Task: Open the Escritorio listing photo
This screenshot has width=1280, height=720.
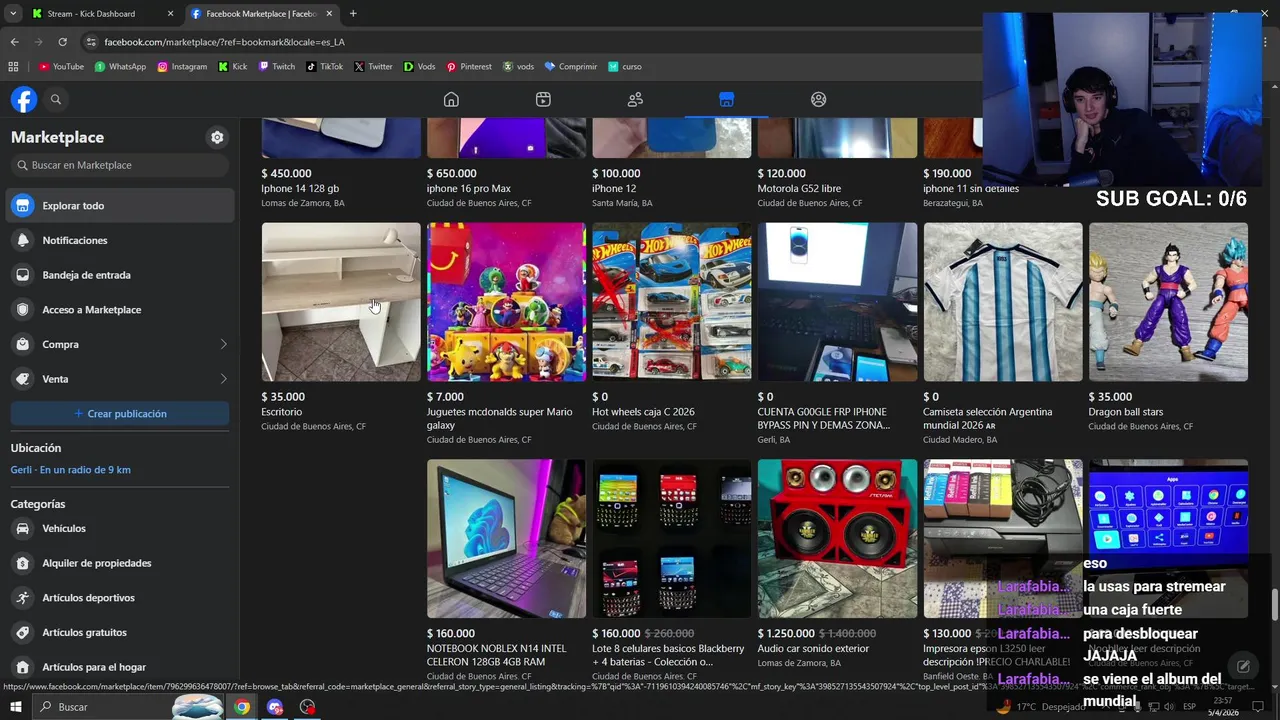Action: pyautogui.click(x=341, y=302)
